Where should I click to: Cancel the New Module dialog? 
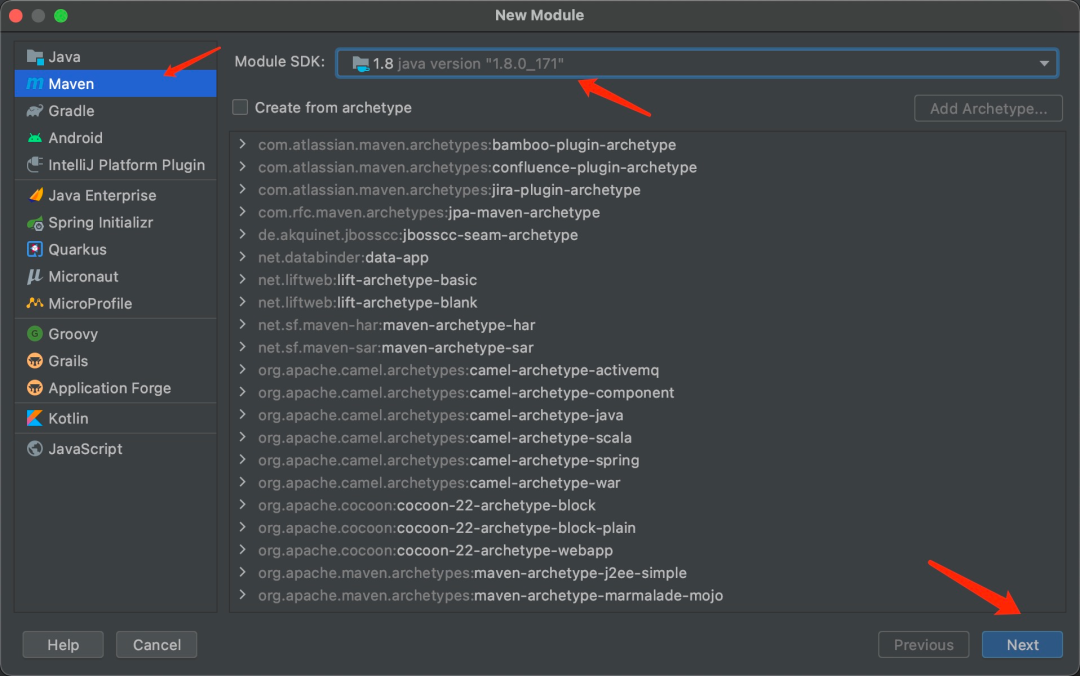(x=156, y=644)
